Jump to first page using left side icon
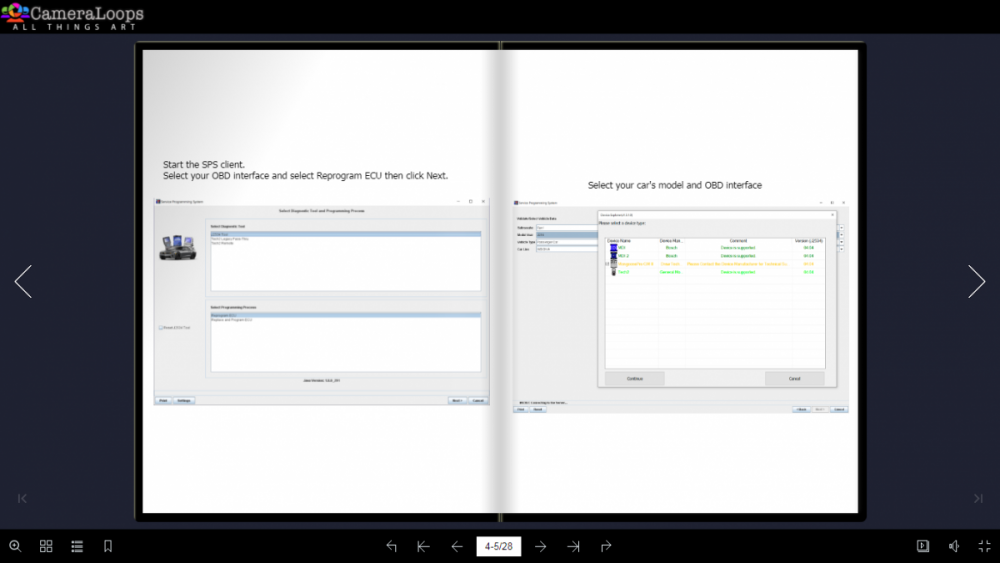This screenshot has height=563, width=1000. tap(22, 499)
